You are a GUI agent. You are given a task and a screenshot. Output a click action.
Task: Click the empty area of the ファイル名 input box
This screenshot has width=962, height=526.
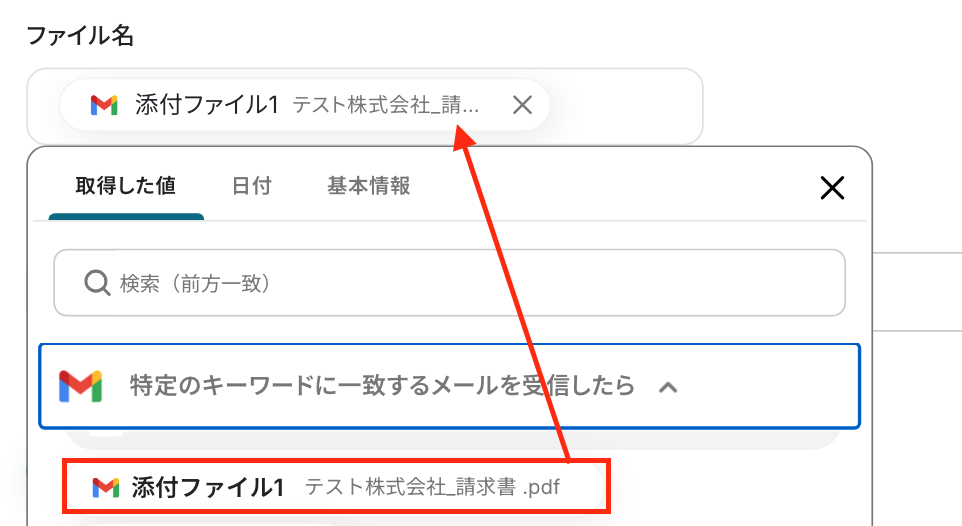[x=625, y=106]
